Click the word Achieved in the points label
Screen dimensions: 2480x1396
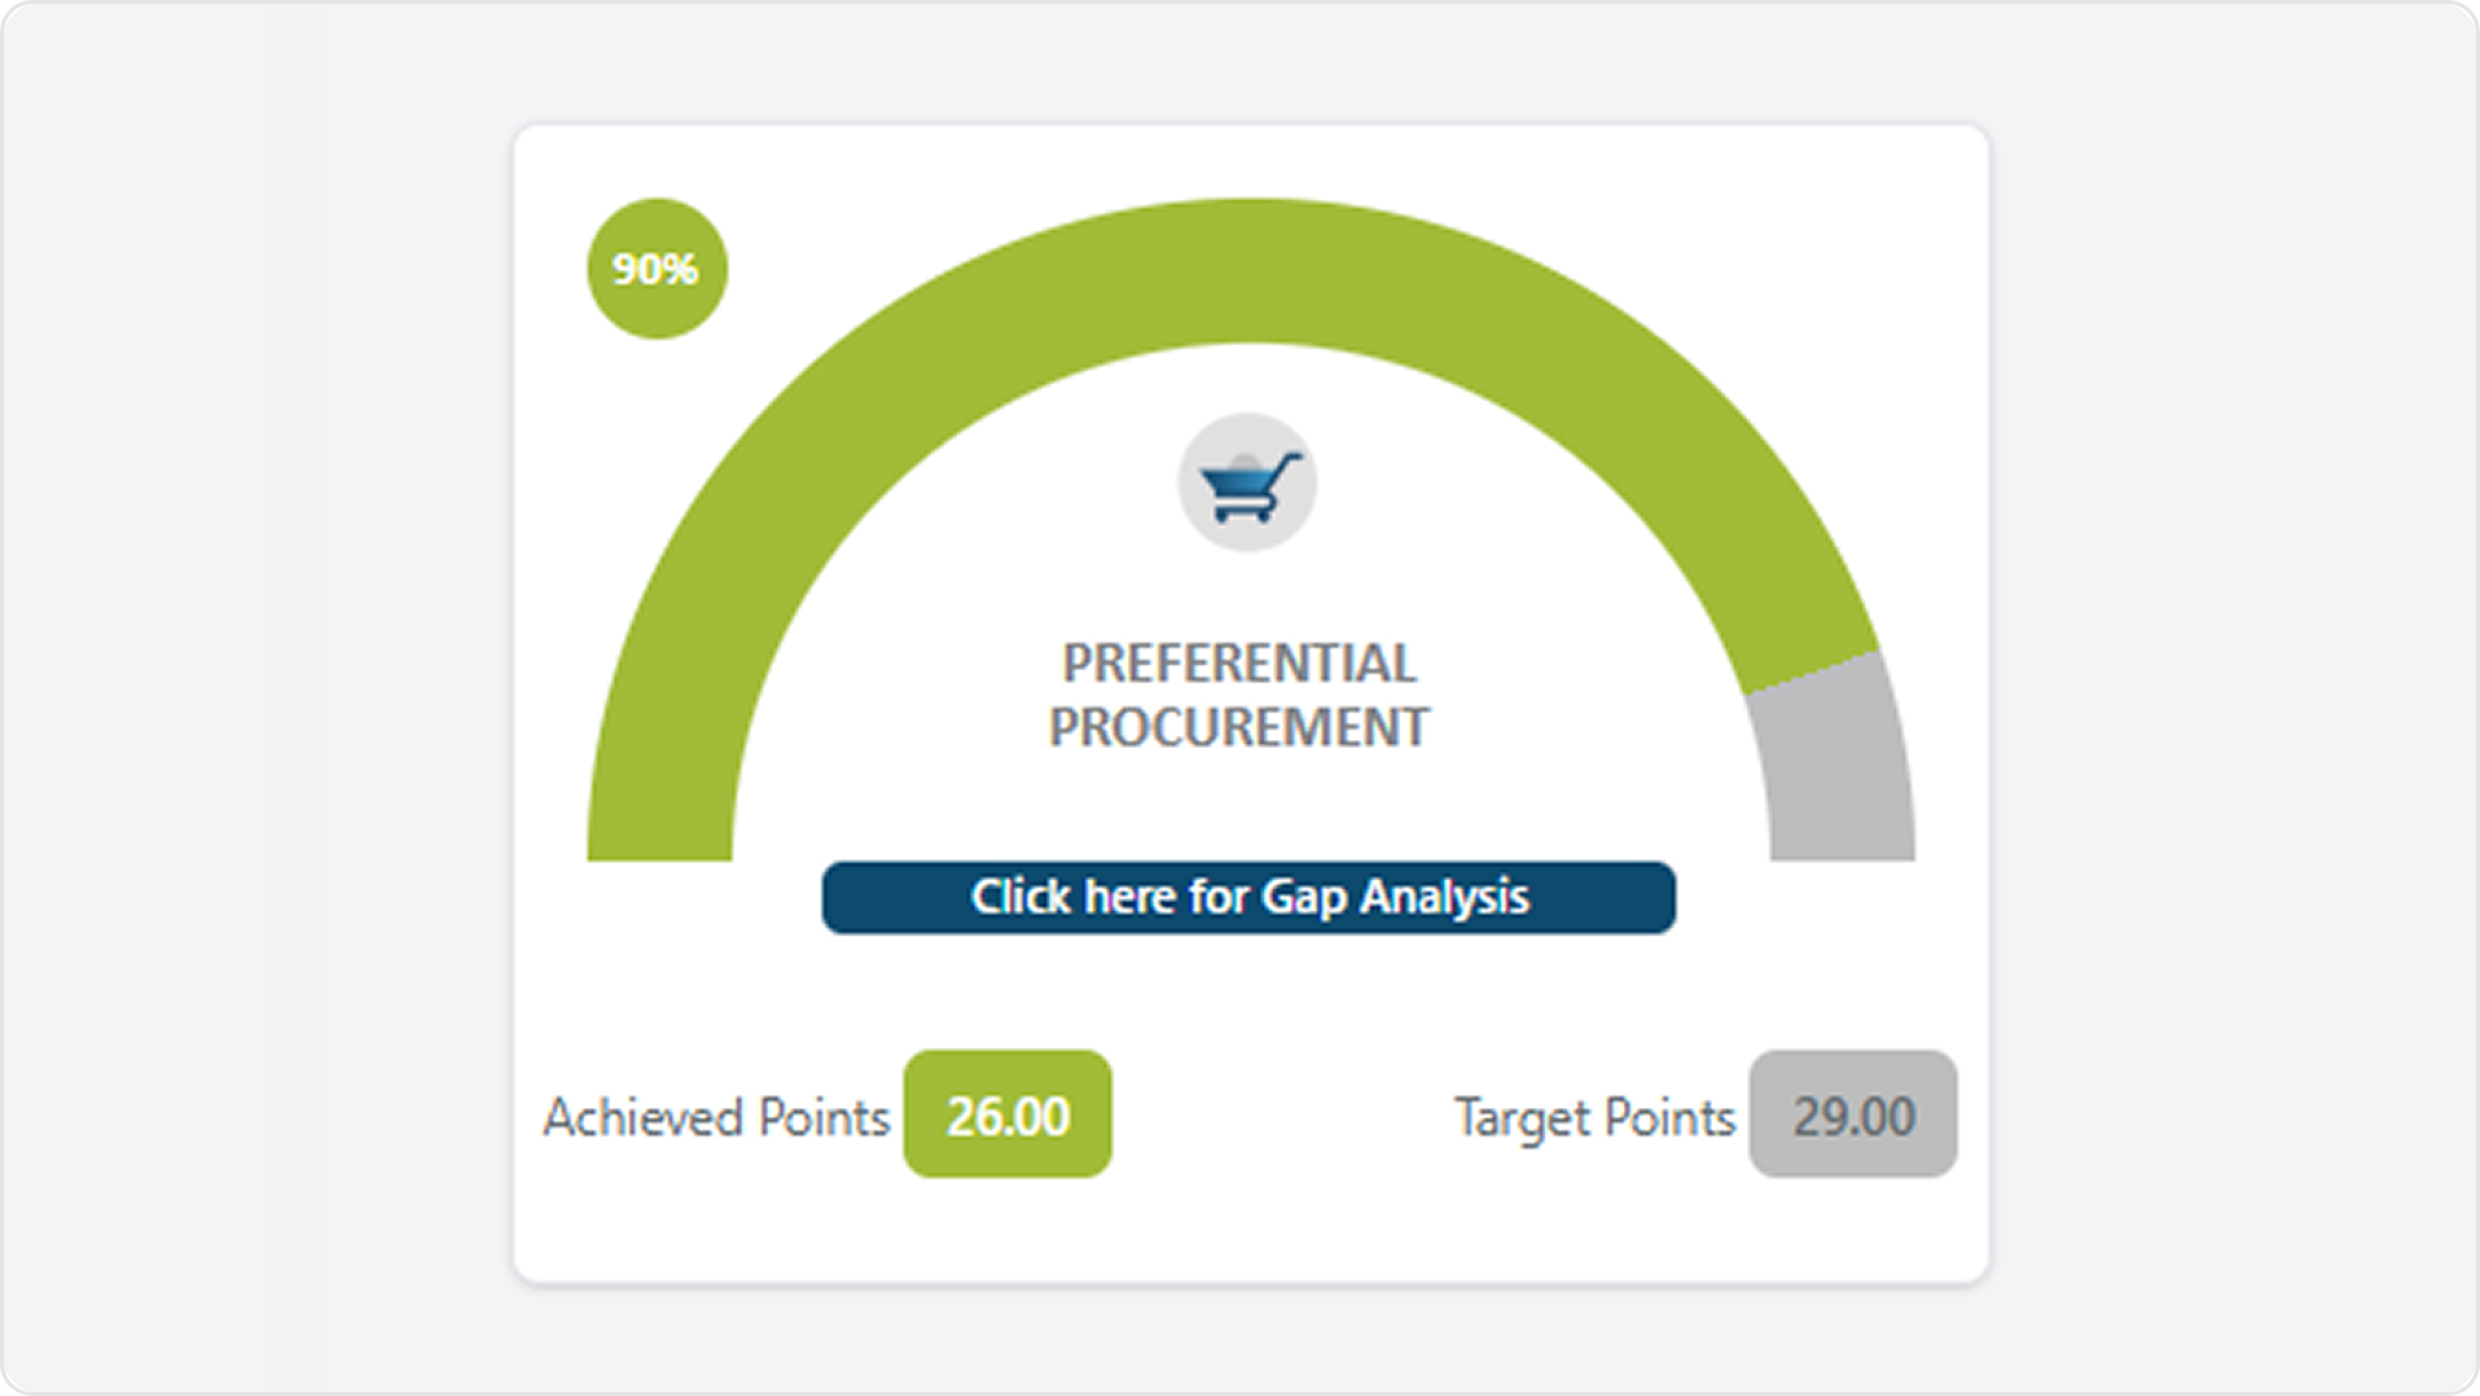pos(644,1117)
